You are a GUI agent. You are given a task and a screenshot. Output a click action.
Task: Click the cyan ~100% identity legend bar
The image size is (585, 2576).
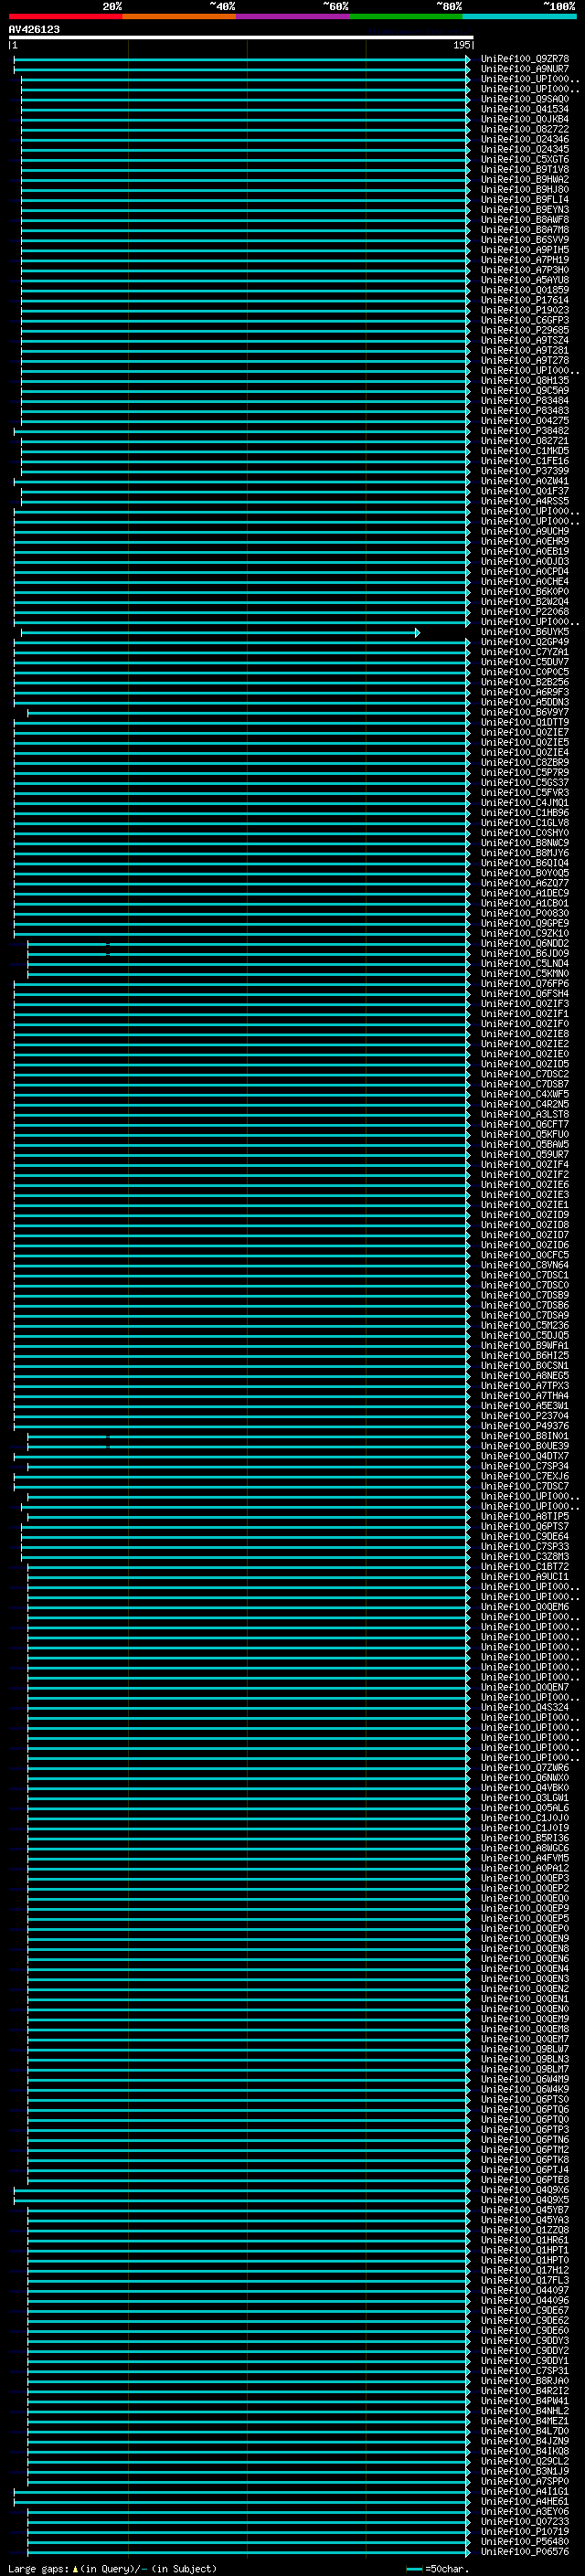(519, 16)
